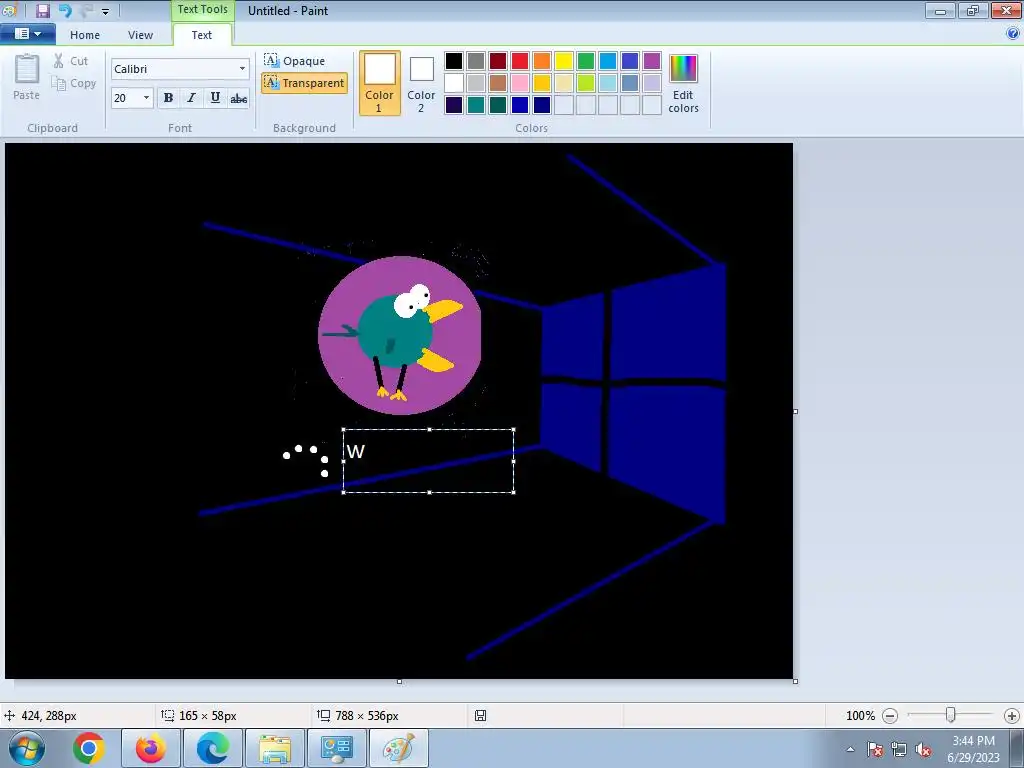Open the Windows Start menu
The image size is (1024, 768).
[x=26, y=748]
